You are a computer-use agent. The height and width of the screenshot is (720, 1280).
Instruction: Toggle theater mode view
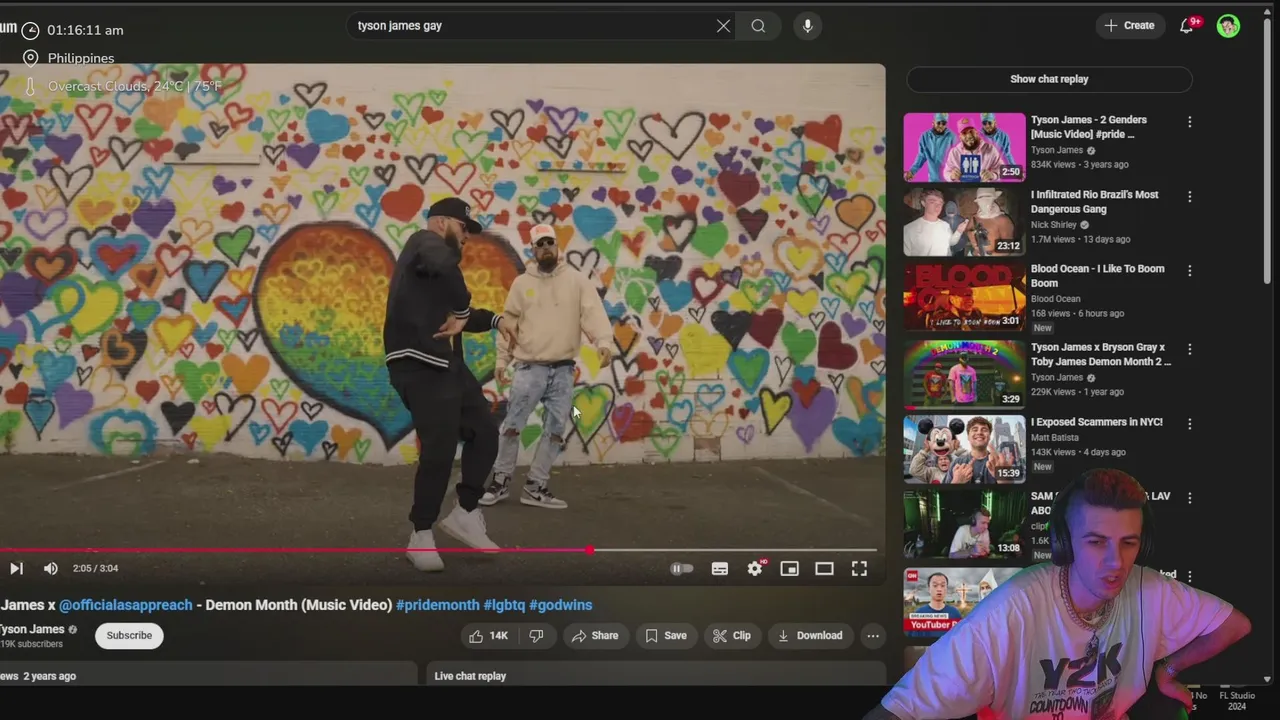[824, 568]
